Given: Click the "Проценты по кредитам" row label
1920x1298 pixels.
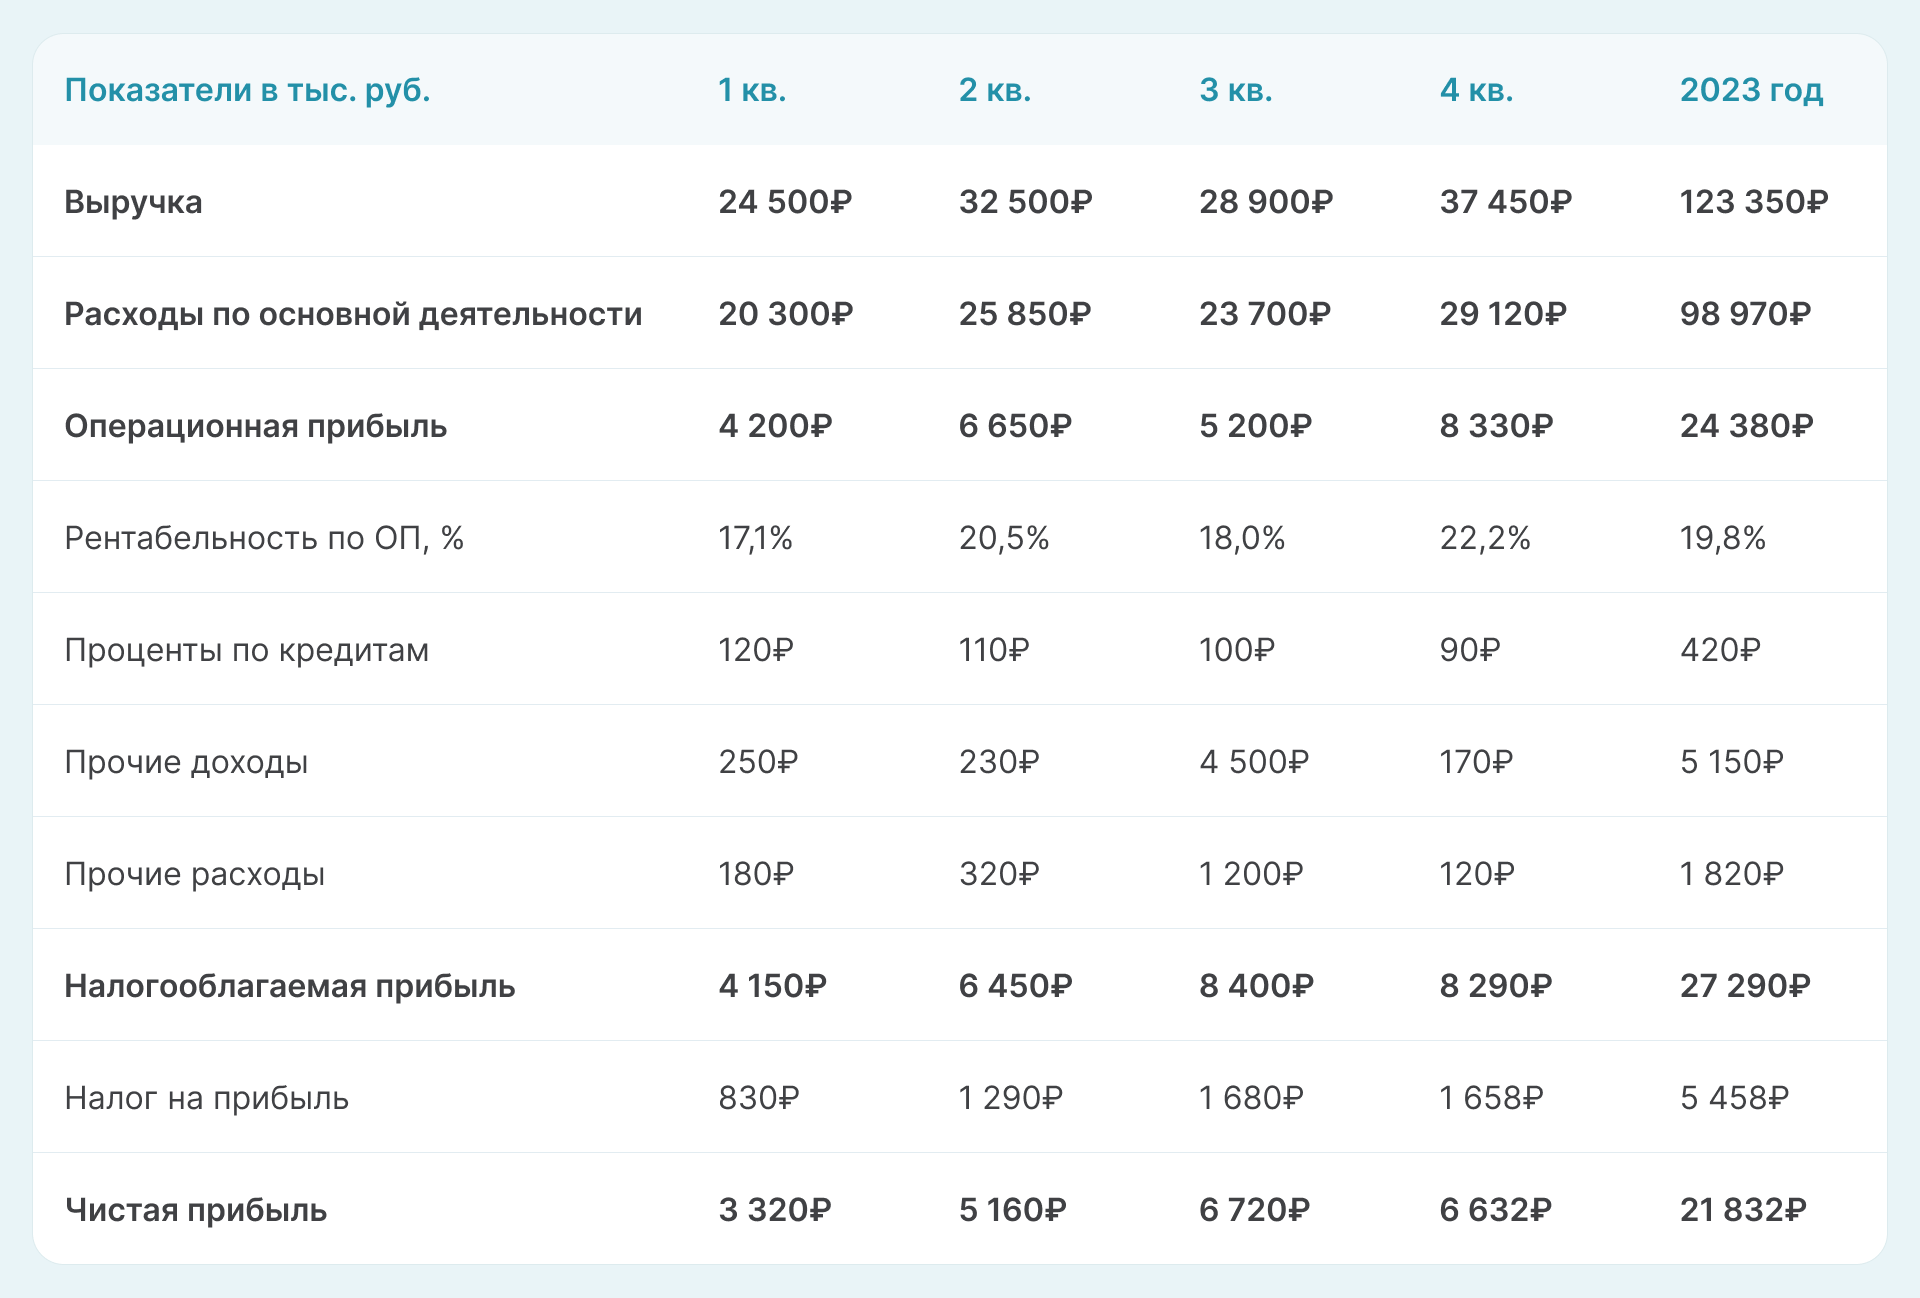Looking at the screenshot, I should point(246,650).
